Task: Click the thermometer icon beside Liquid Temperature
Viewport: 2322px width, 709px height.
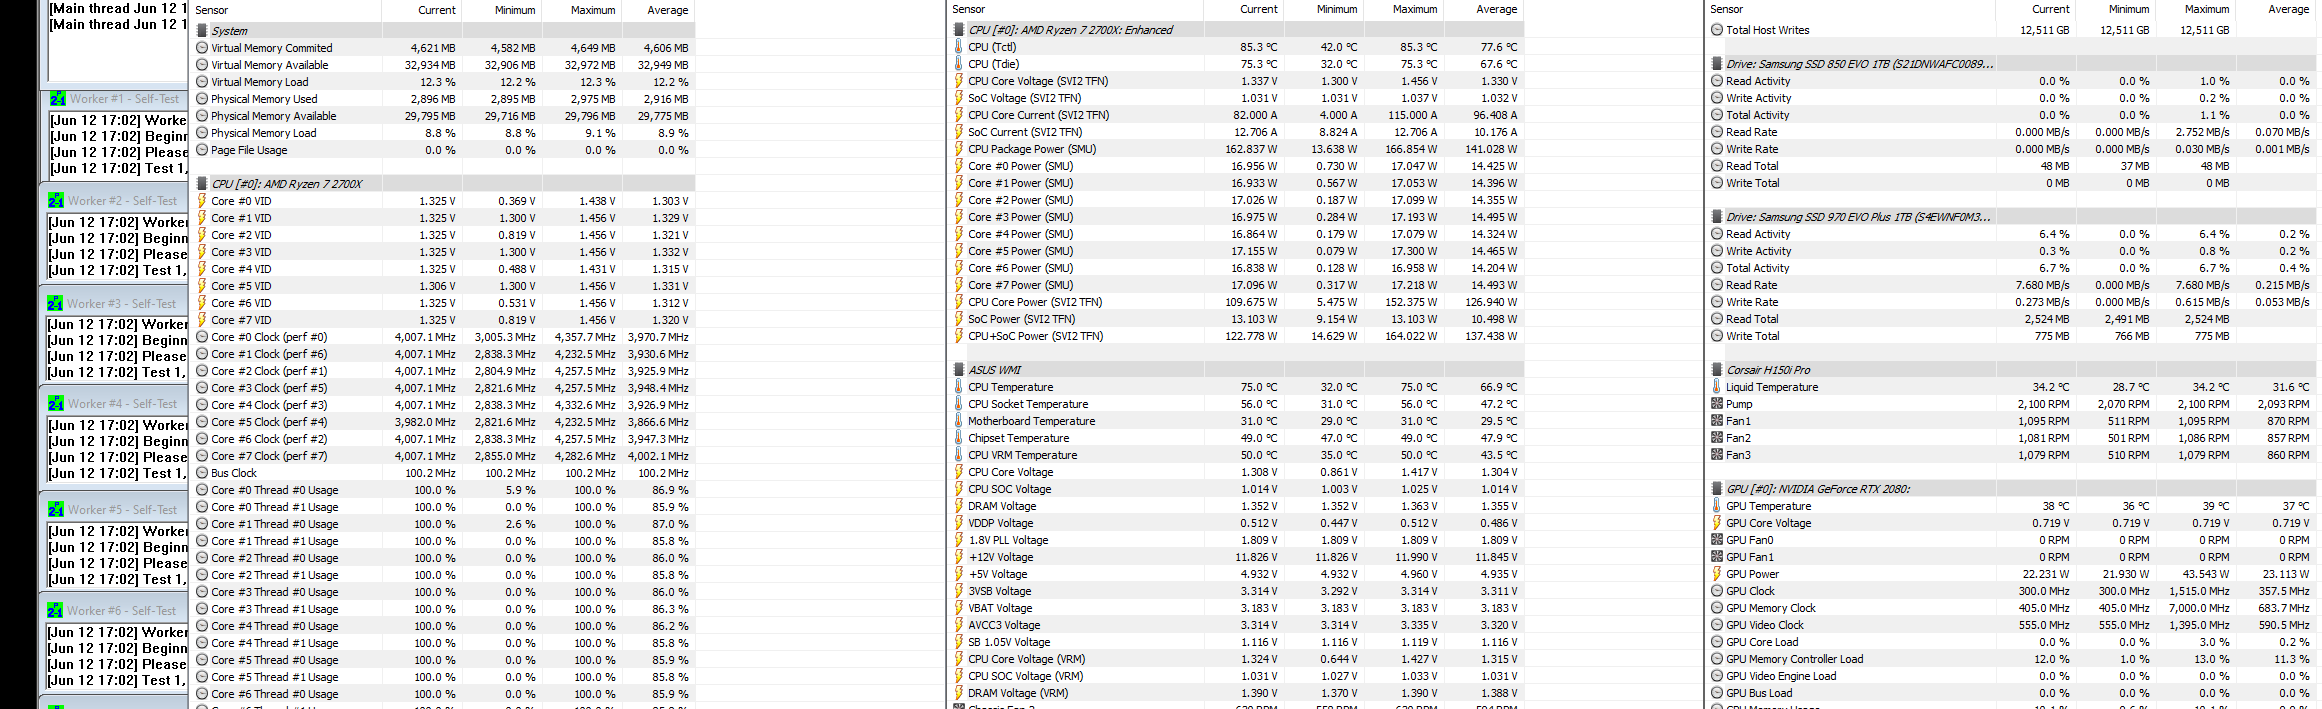Action: [1717, 387]
